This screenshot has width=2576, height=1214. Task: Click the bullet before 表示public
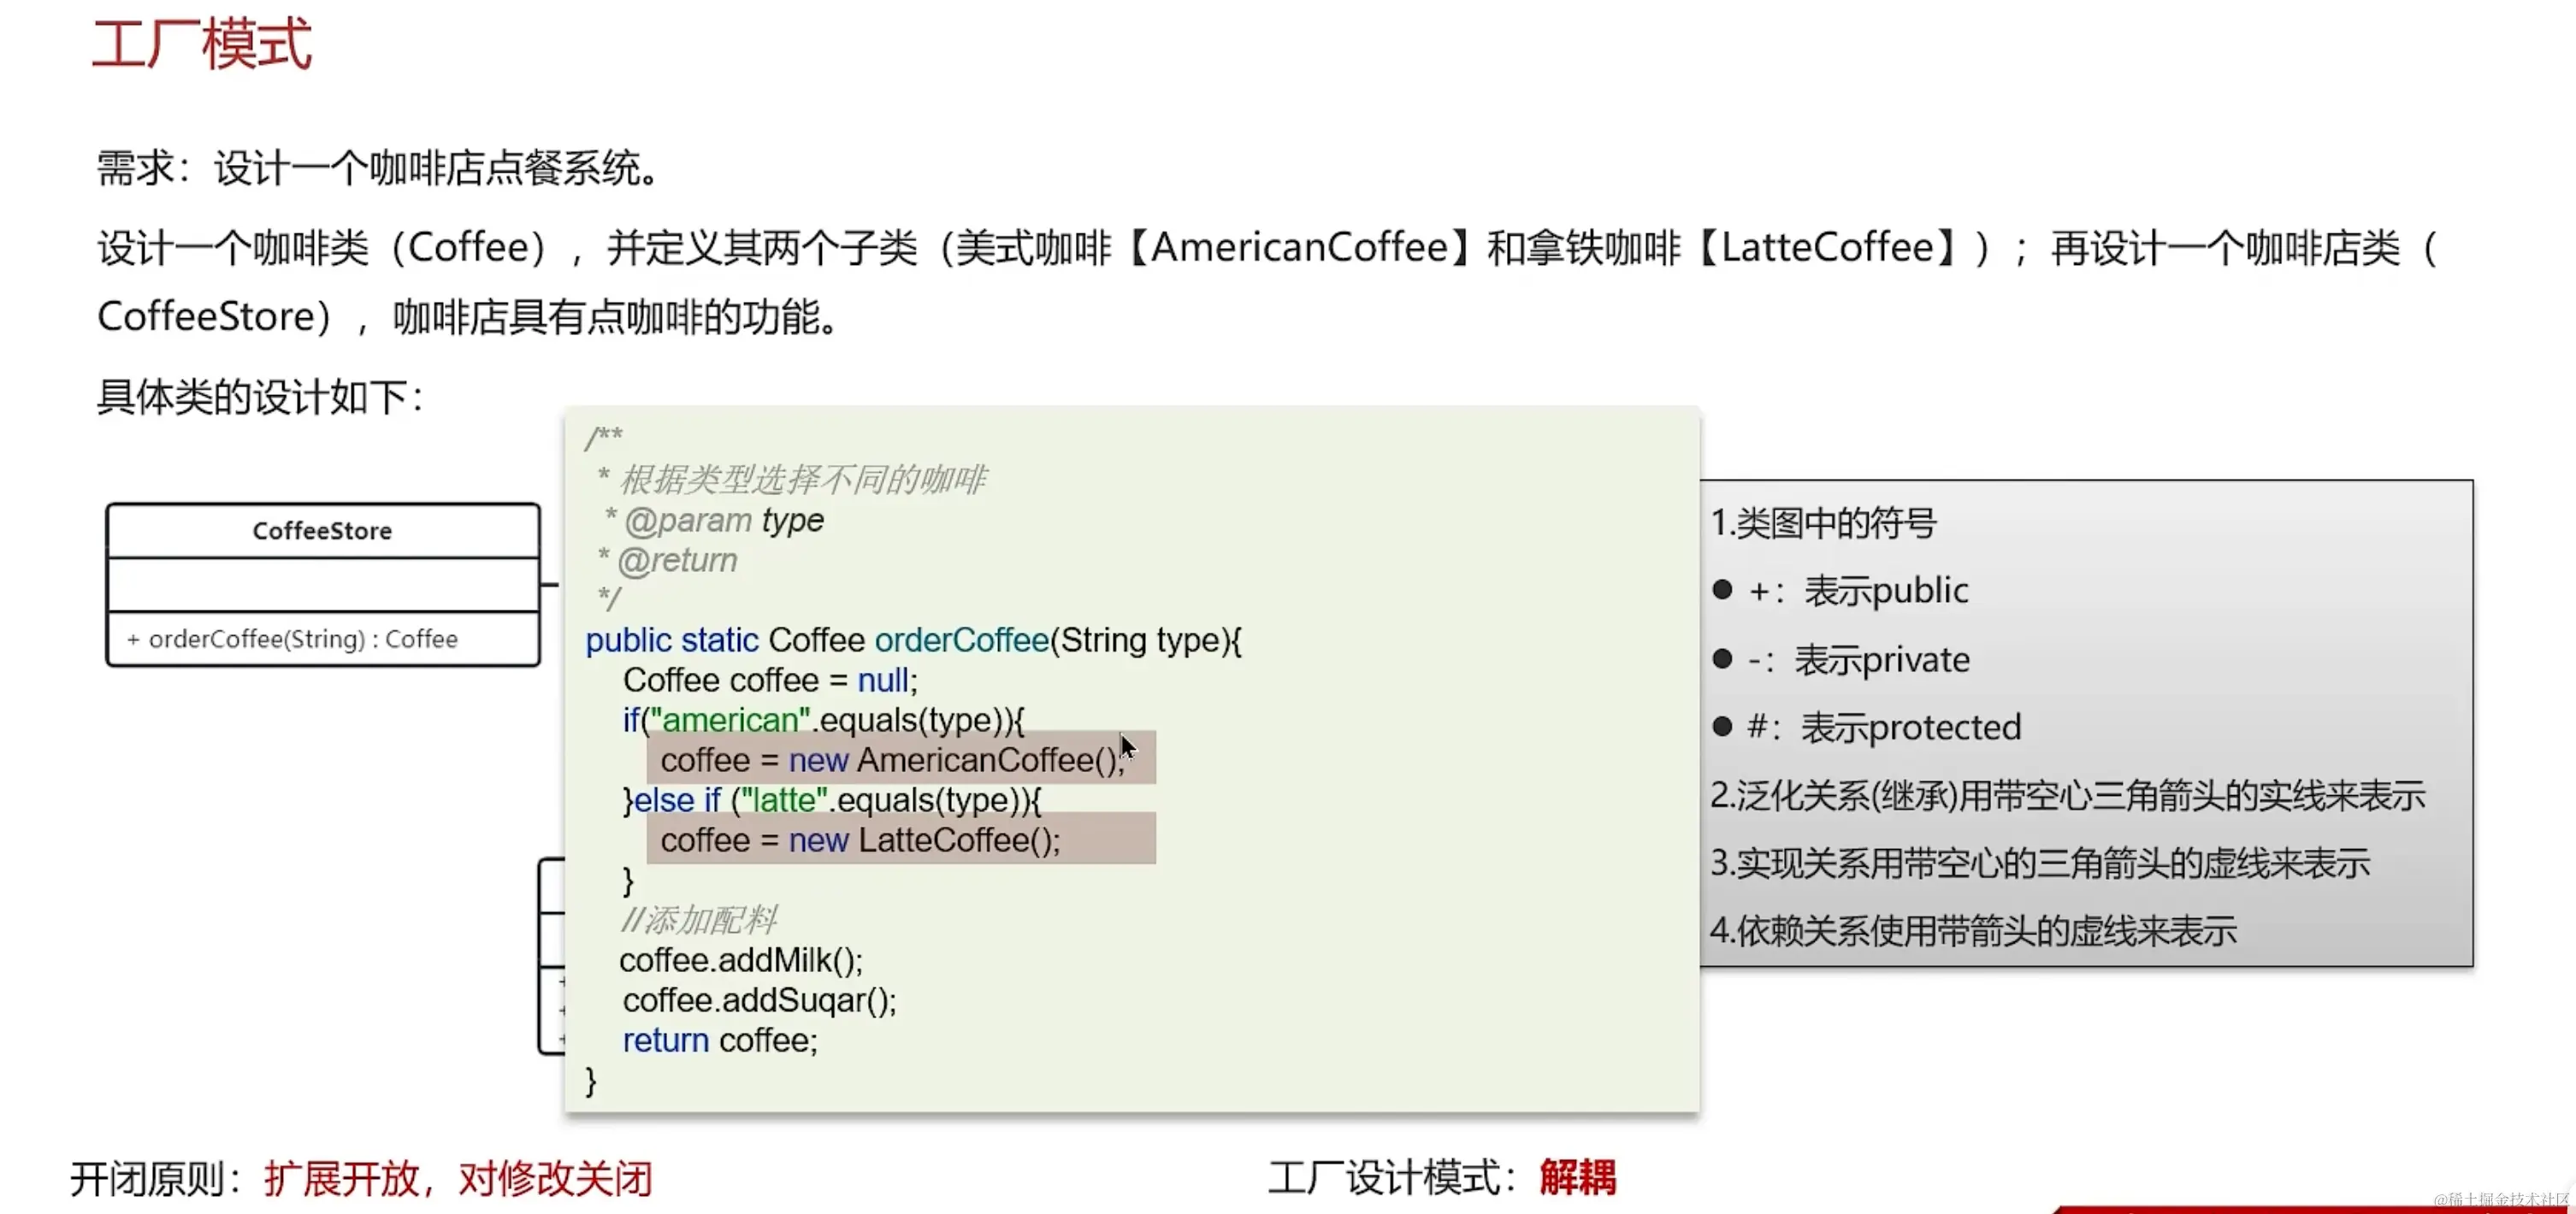[x=1722, y=590]
